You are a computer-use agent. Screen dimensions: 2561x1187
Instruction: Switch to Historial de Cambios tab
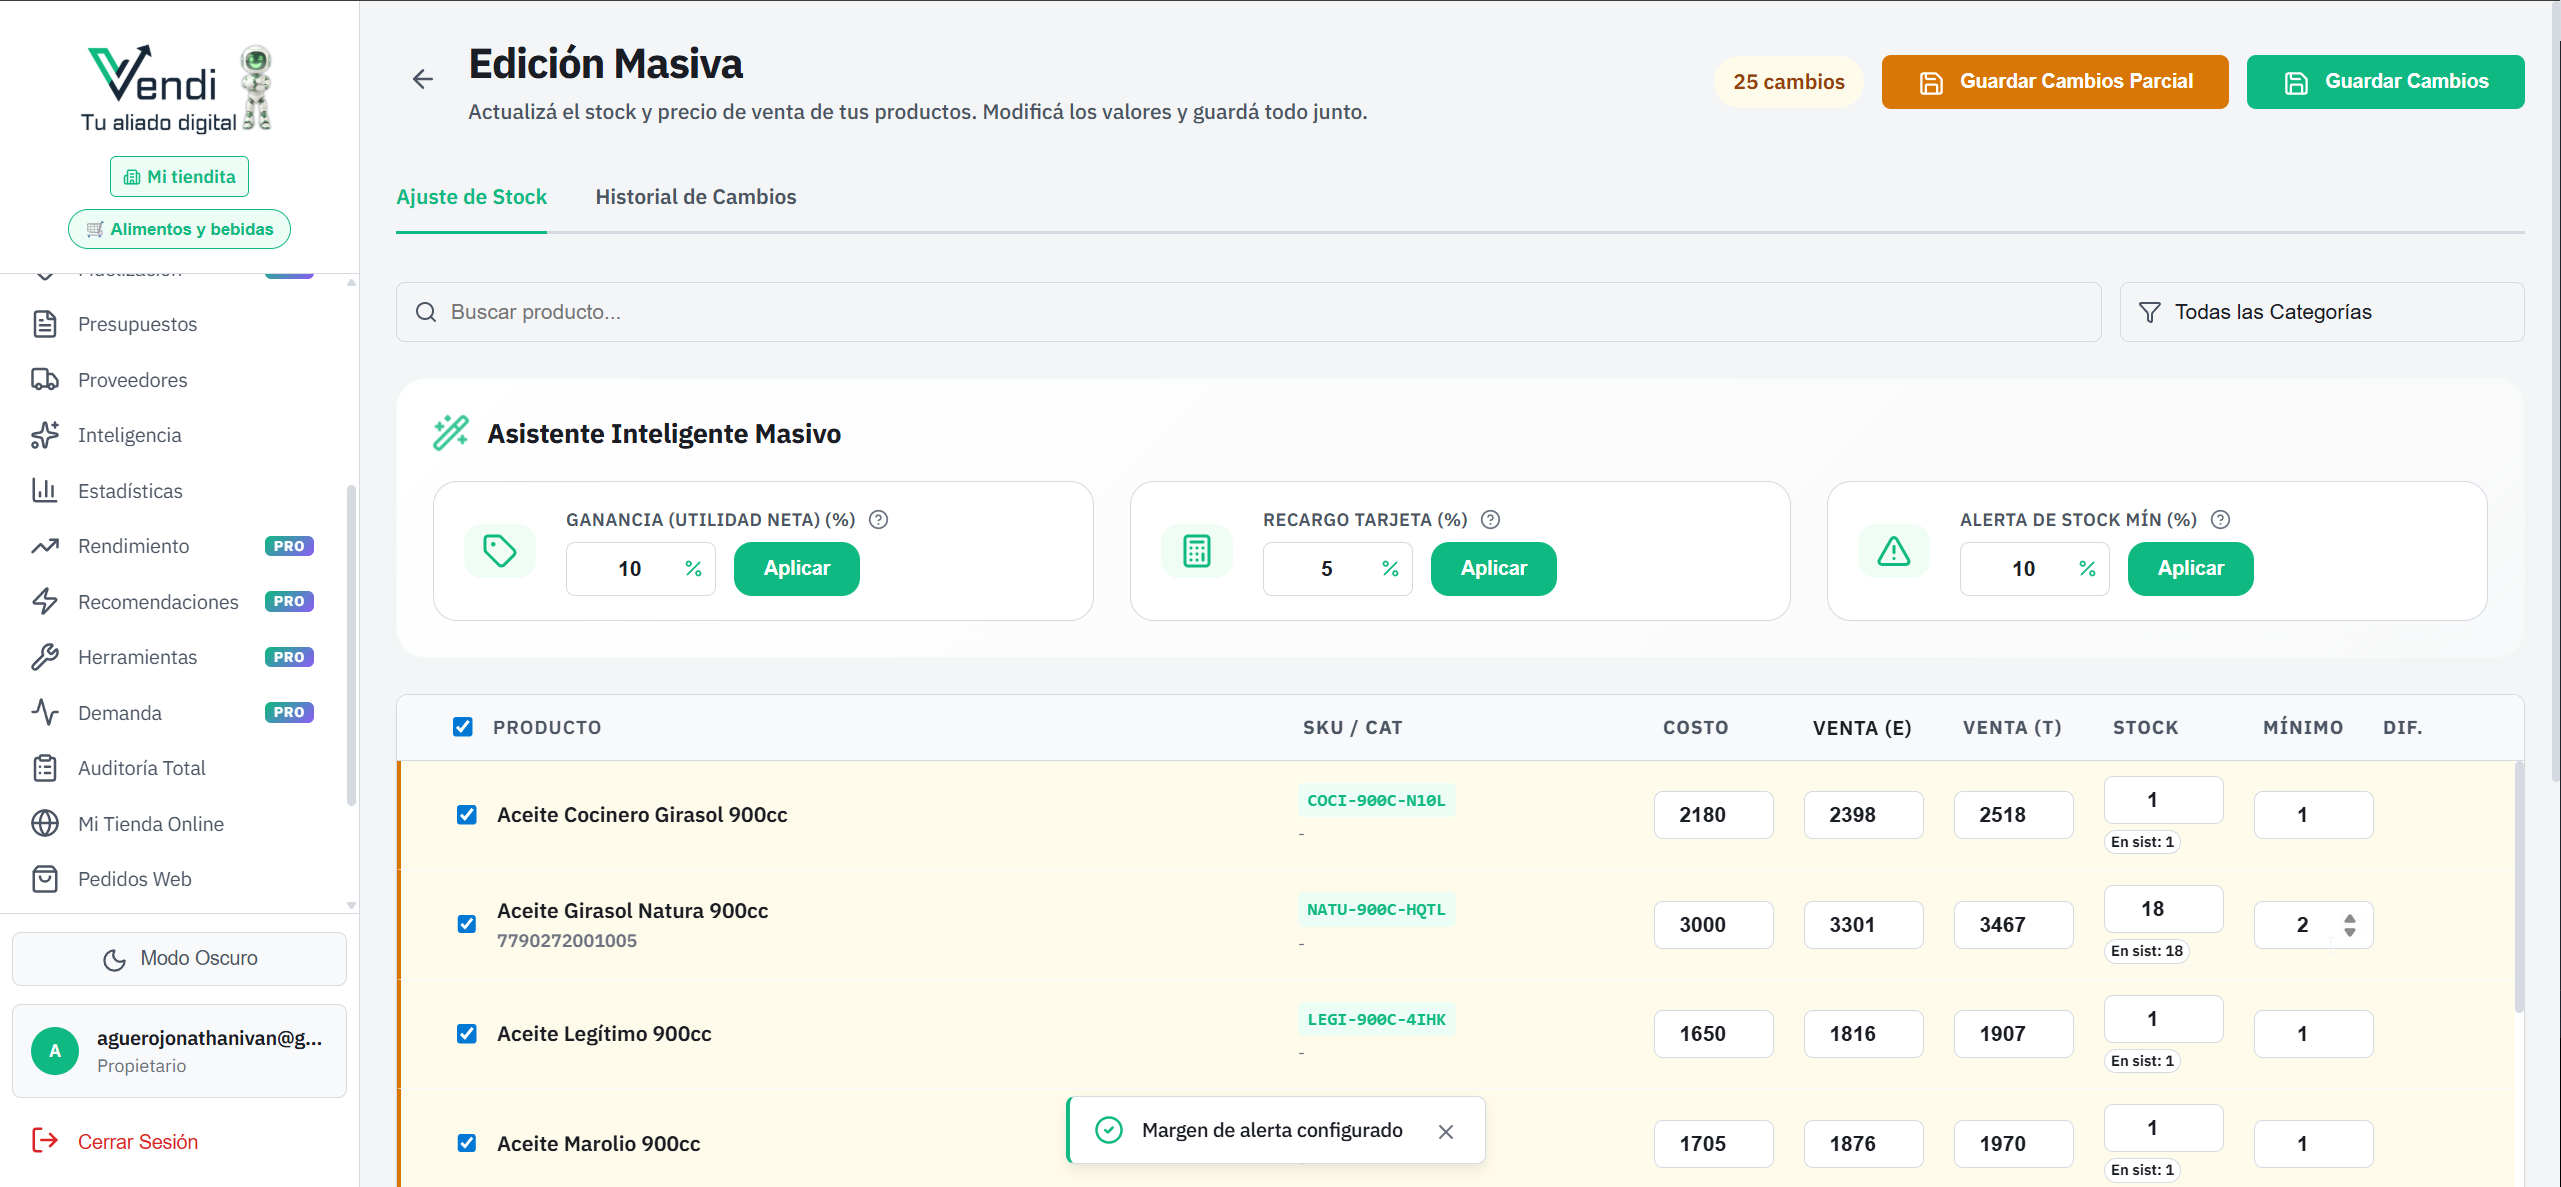point(695,197)
